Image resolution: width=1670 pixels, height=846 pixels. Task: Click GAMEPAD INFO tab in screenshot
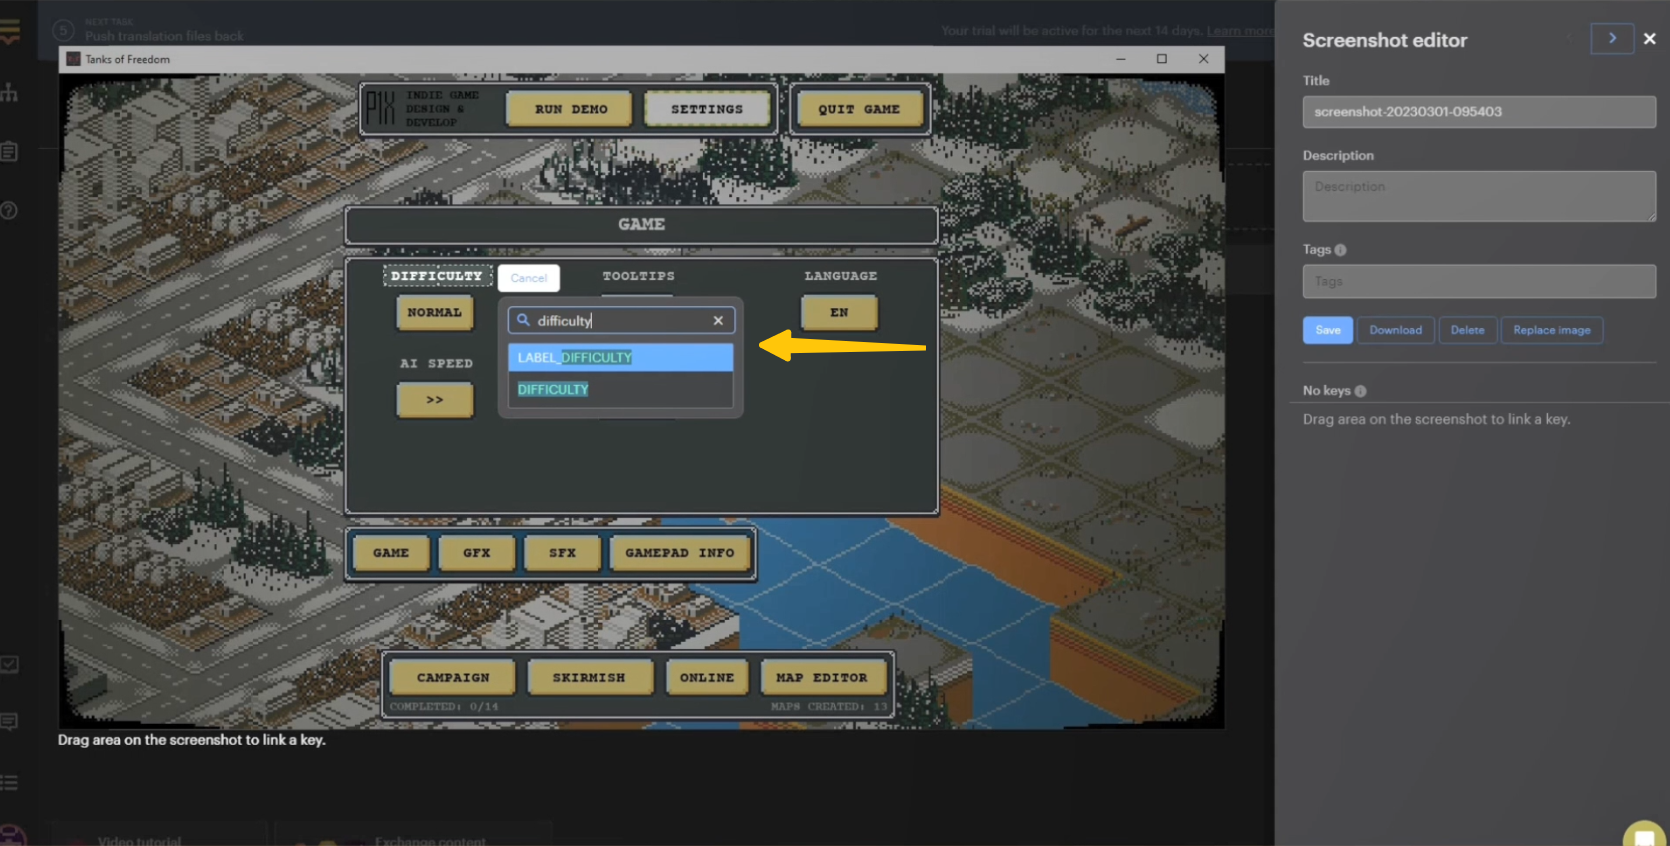coord(680,553)
